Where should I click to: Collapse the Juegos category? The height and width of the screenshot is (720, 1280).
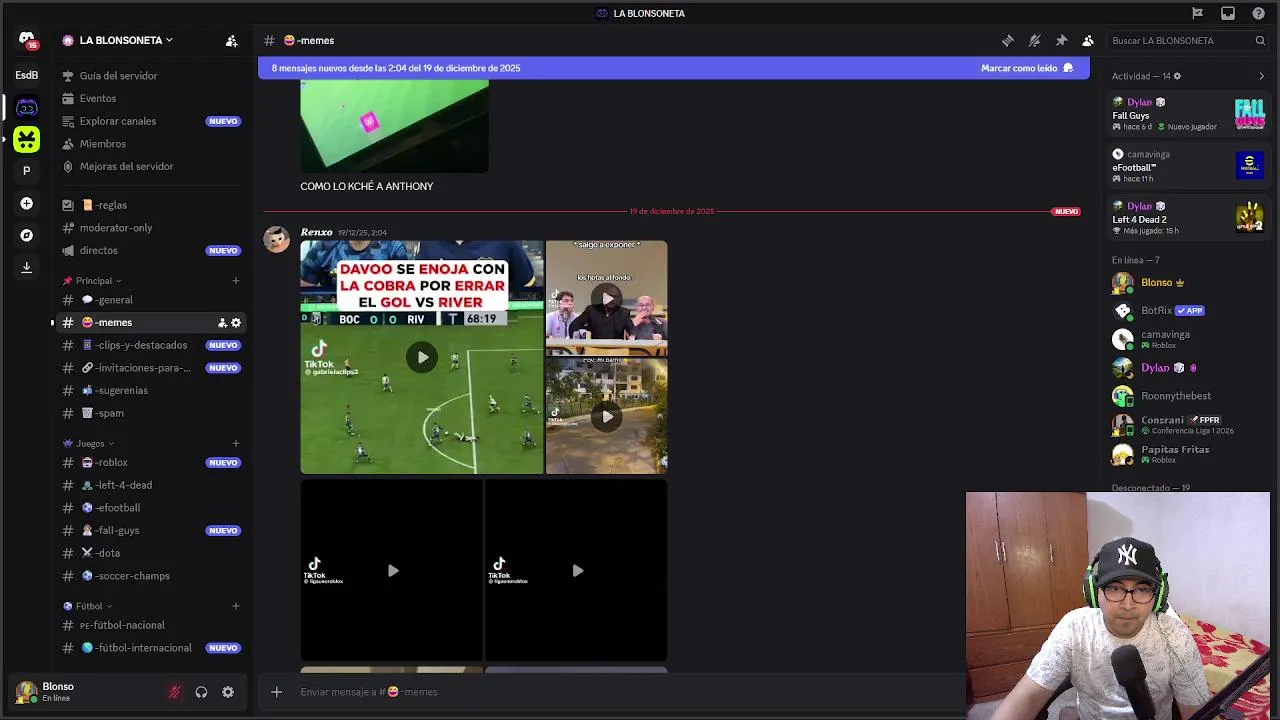pyautogui.click(x=88, y=444)
